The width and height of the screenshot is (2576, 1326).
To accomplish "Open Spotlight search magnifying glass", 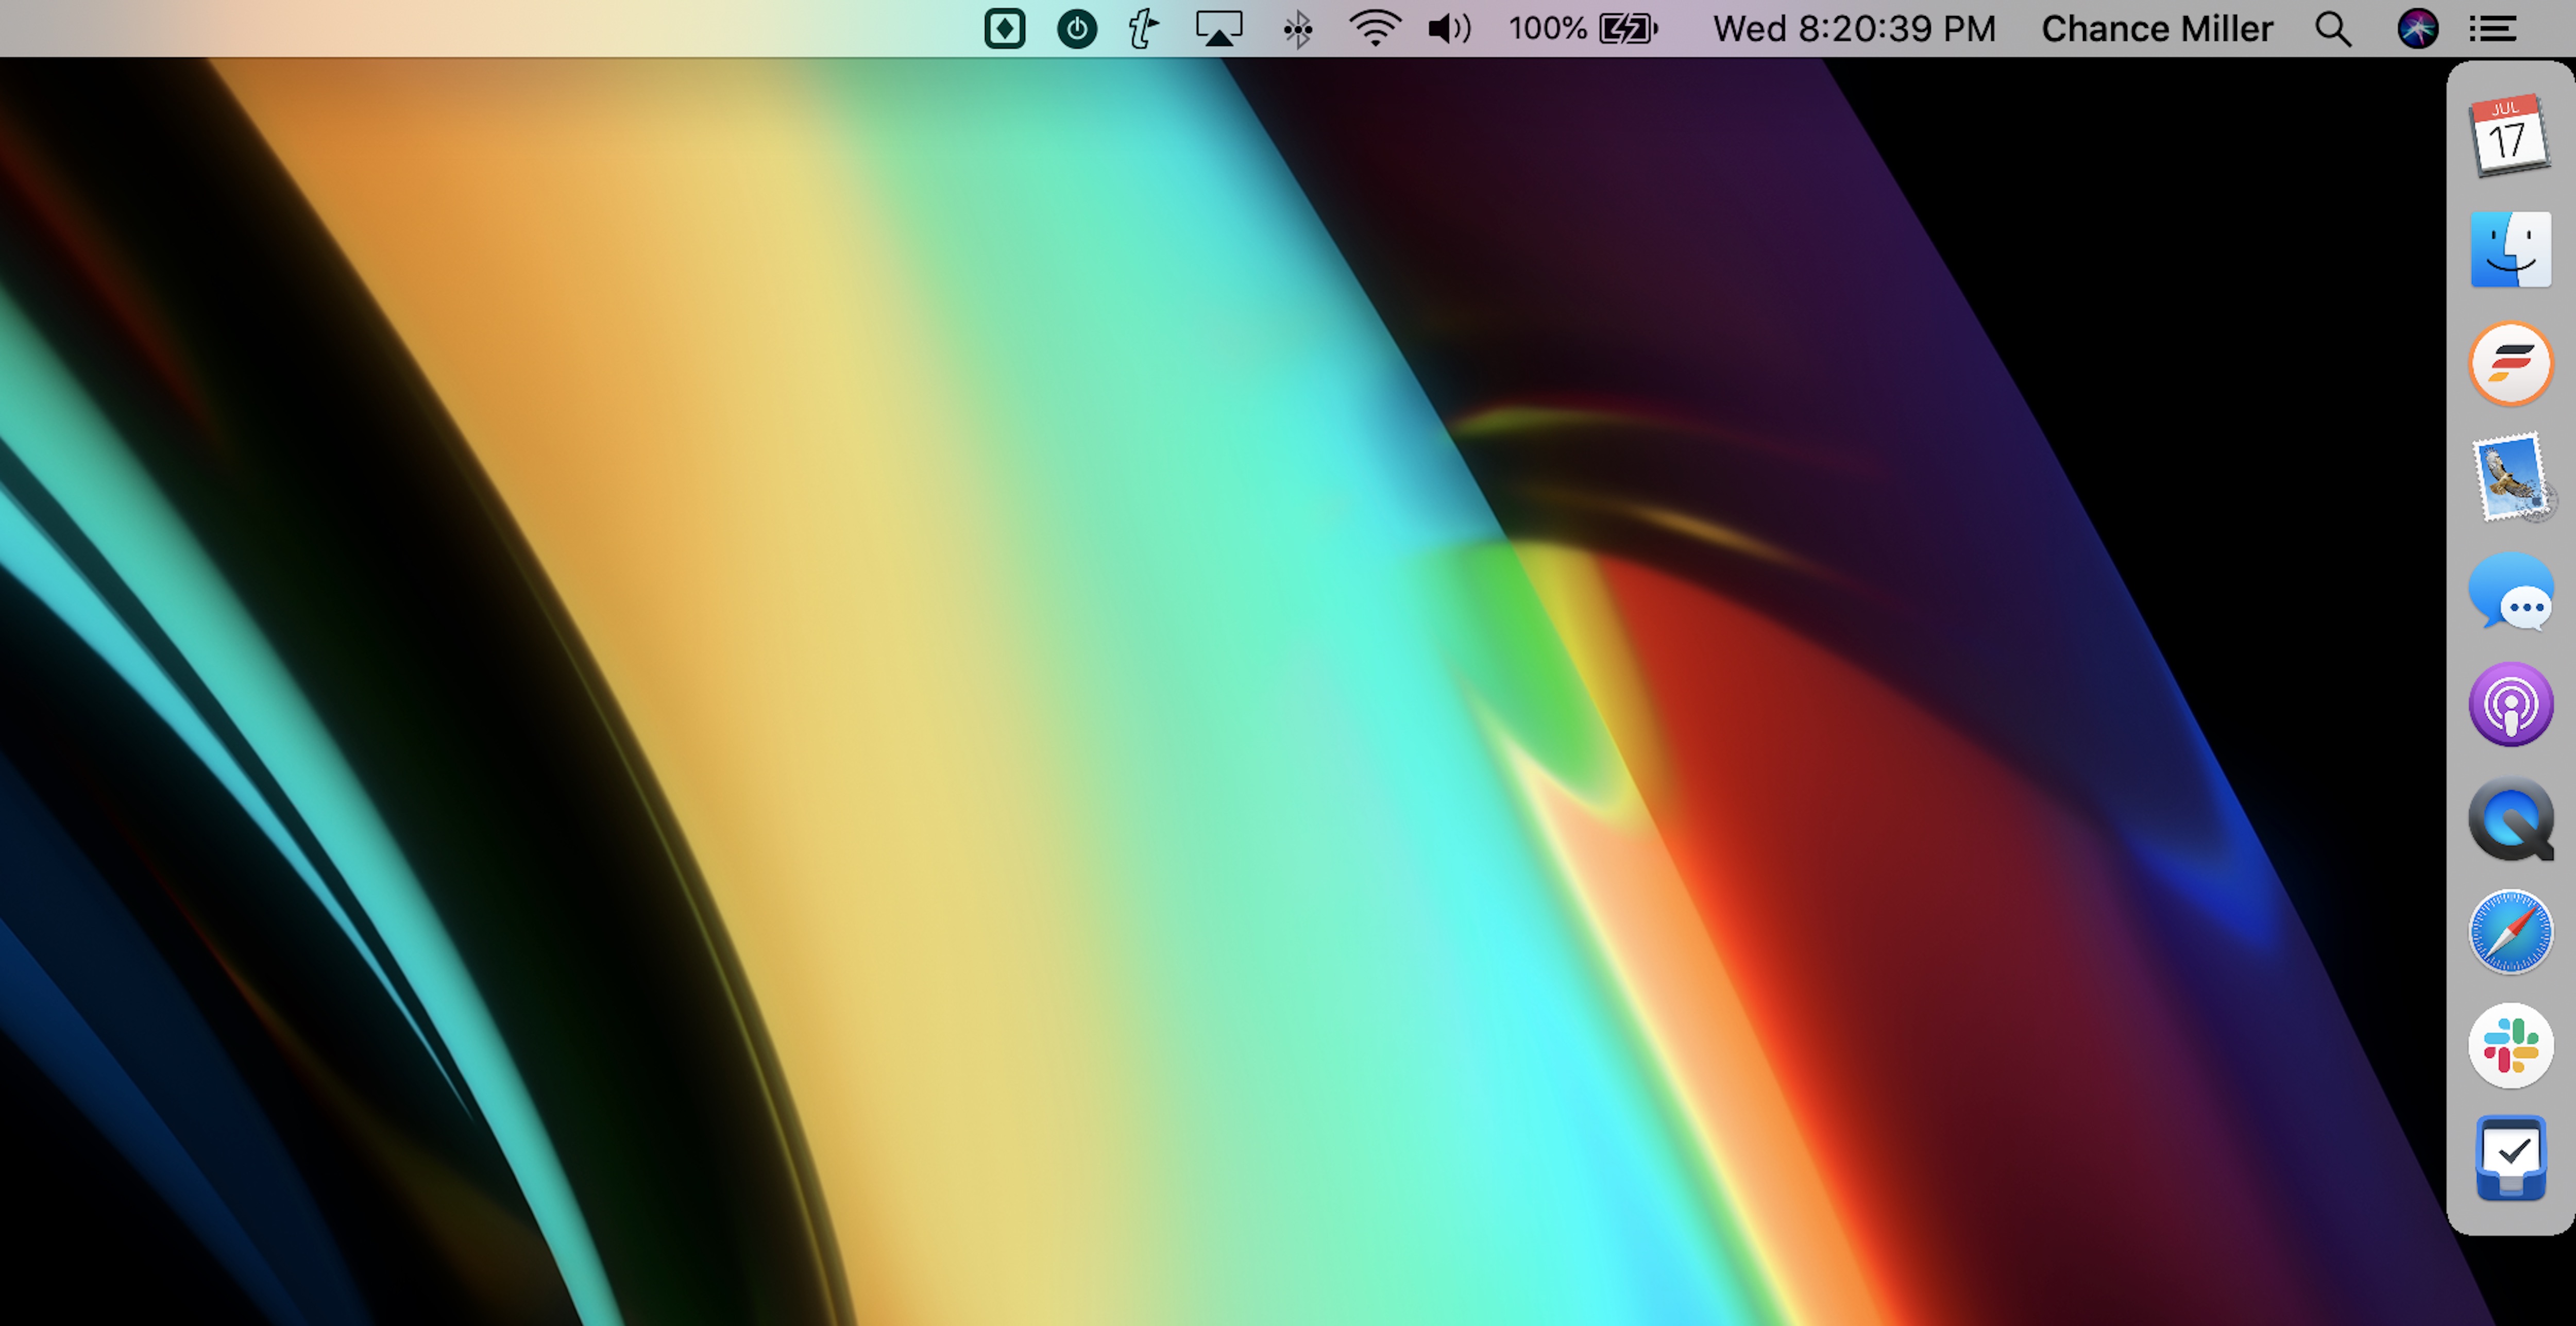I will (2332, 28).
